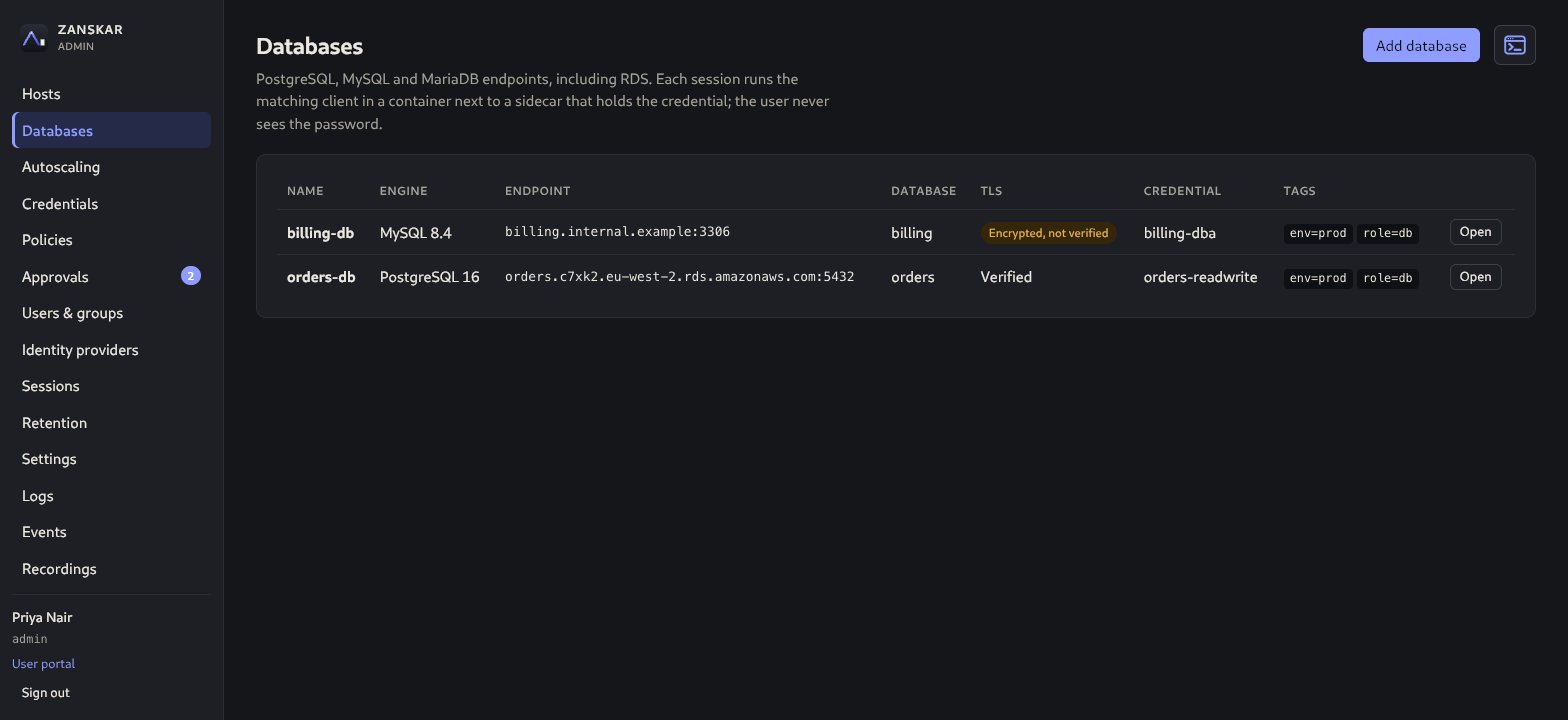Open Logs page
Image resolution: width=1568 pixels, height=720 pixels.
pyautogui.click(x=111, y=495)
